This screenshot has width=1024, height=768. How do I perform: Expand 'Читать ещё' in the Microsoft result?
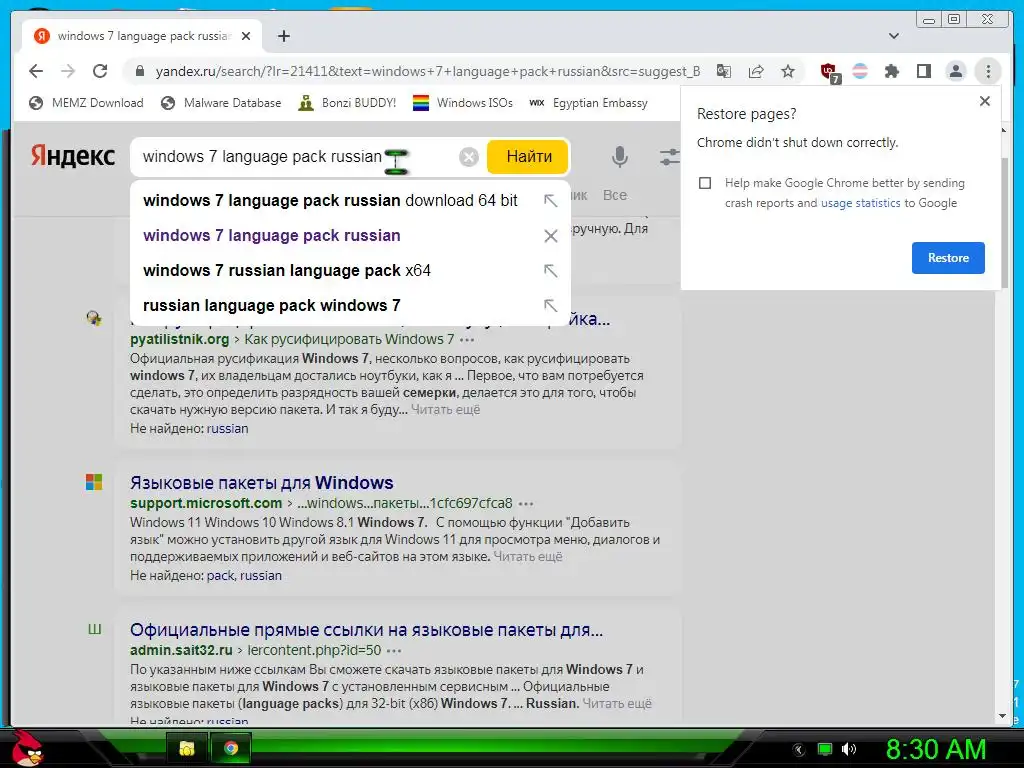click(528, 557)
